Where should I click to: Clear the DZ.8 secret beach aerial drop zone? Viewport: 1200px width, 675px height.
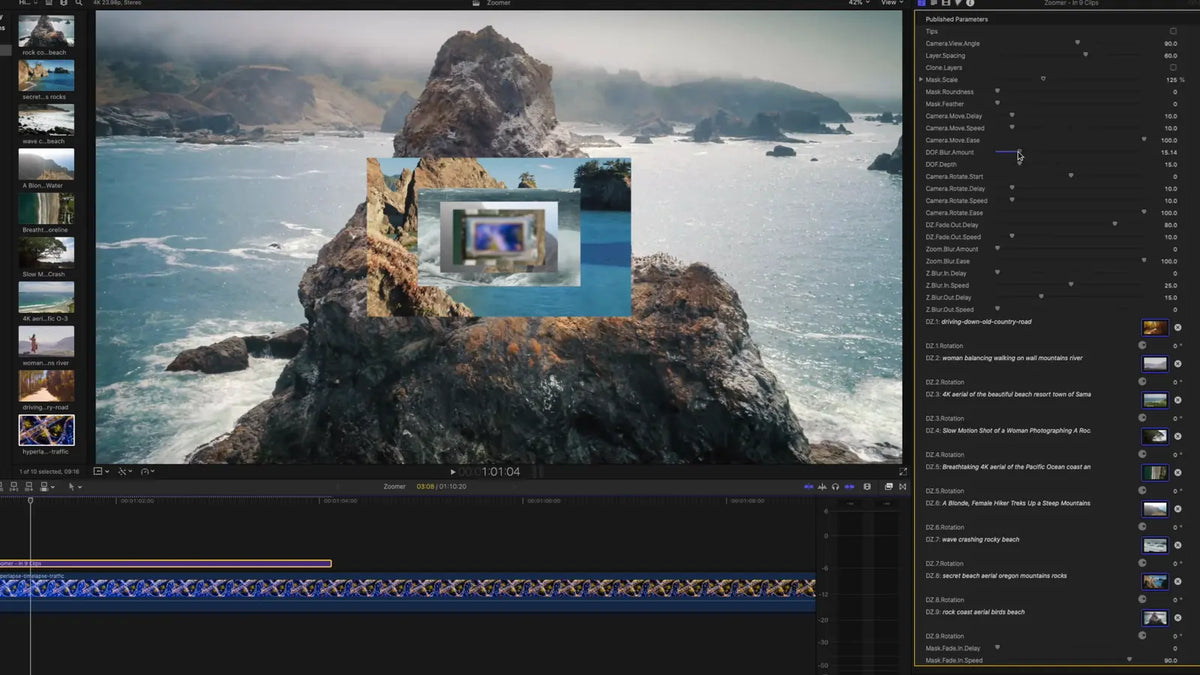click(x=1177, y=581)
